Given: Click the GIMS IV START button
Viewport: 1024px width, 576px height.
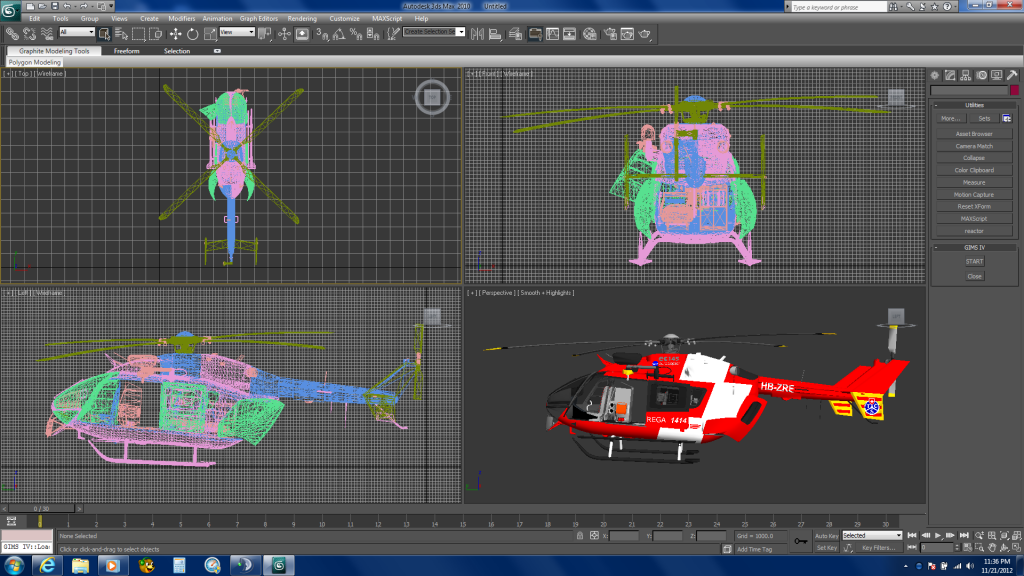Looking at the screenshot, I should [x=974, y=262].
